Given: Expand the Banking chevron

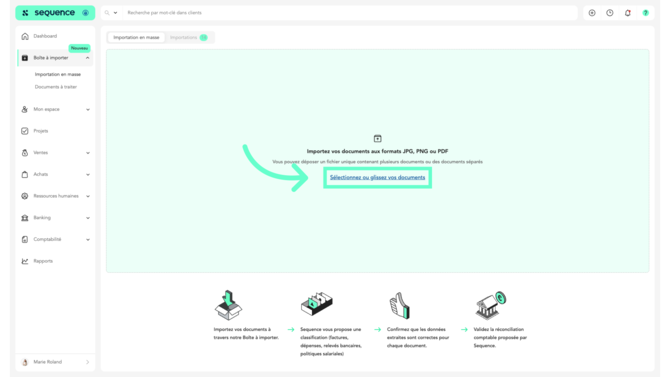Looking at the screenshot, I should tap(88, 218).
